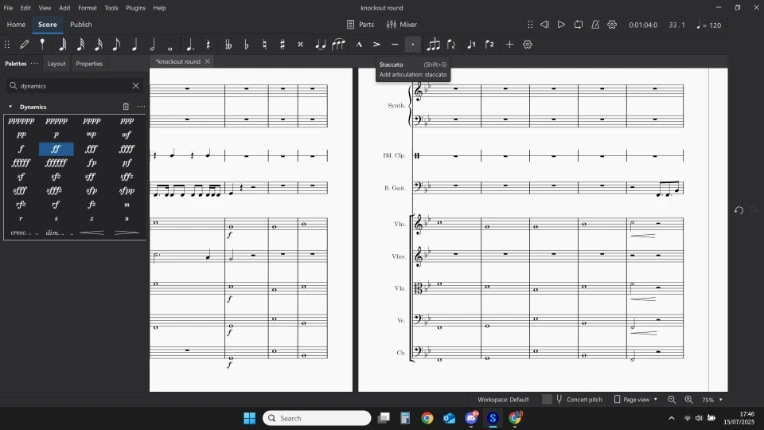Open the Format menu
Screen dimensions: 764x430
[87, 8]
